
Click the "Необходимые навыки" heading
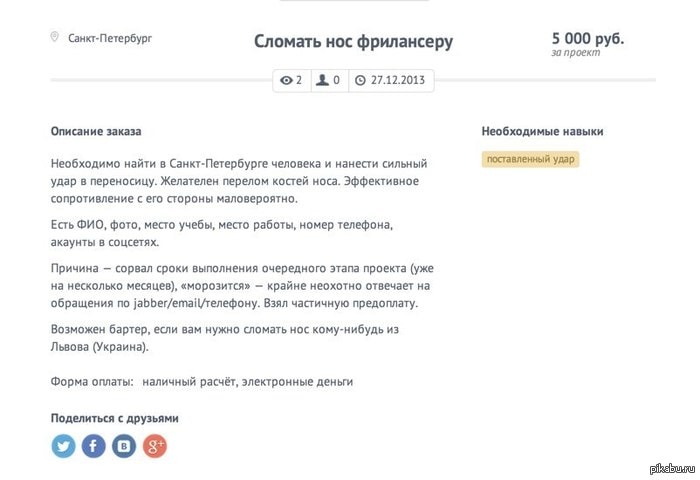click(x=542, y=131)
